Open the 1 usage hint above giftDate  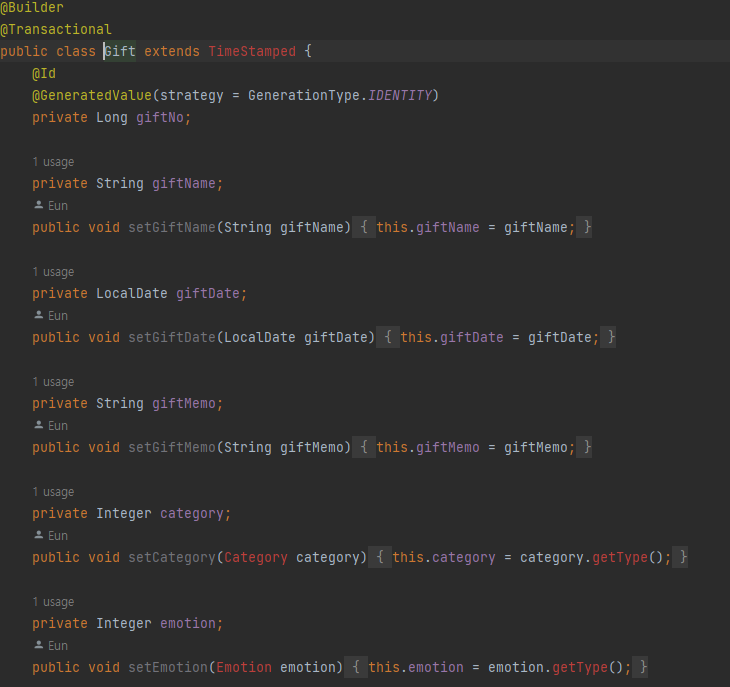coord(53,272)
